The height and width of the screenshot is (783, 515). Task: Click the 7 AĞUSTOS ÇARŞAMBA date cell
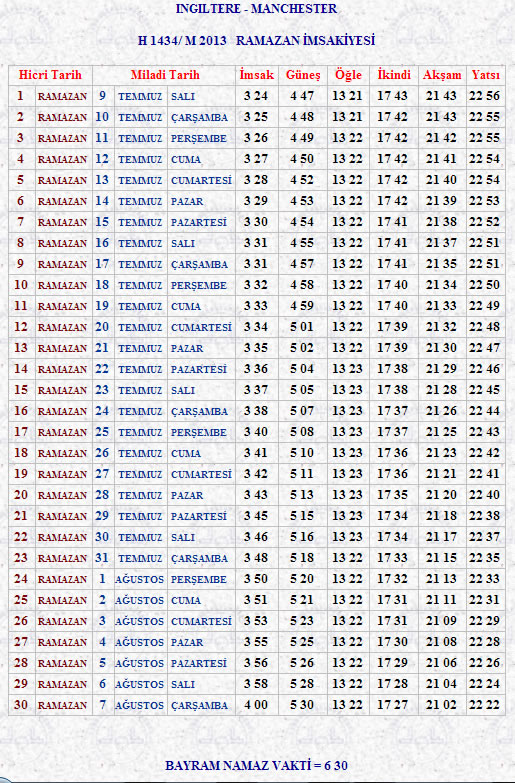[x=163, y=705]
